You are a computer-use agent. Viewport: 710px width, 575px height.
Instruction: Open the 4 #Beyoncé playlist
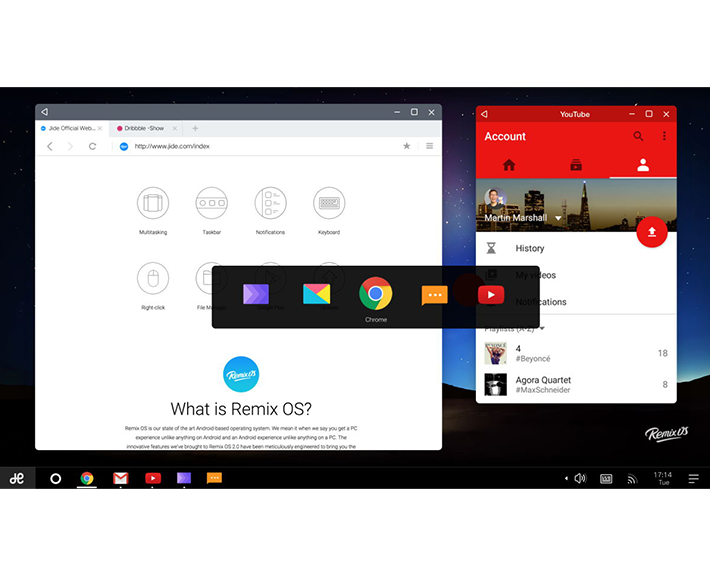pyautogui.click(x=576, y=353)
